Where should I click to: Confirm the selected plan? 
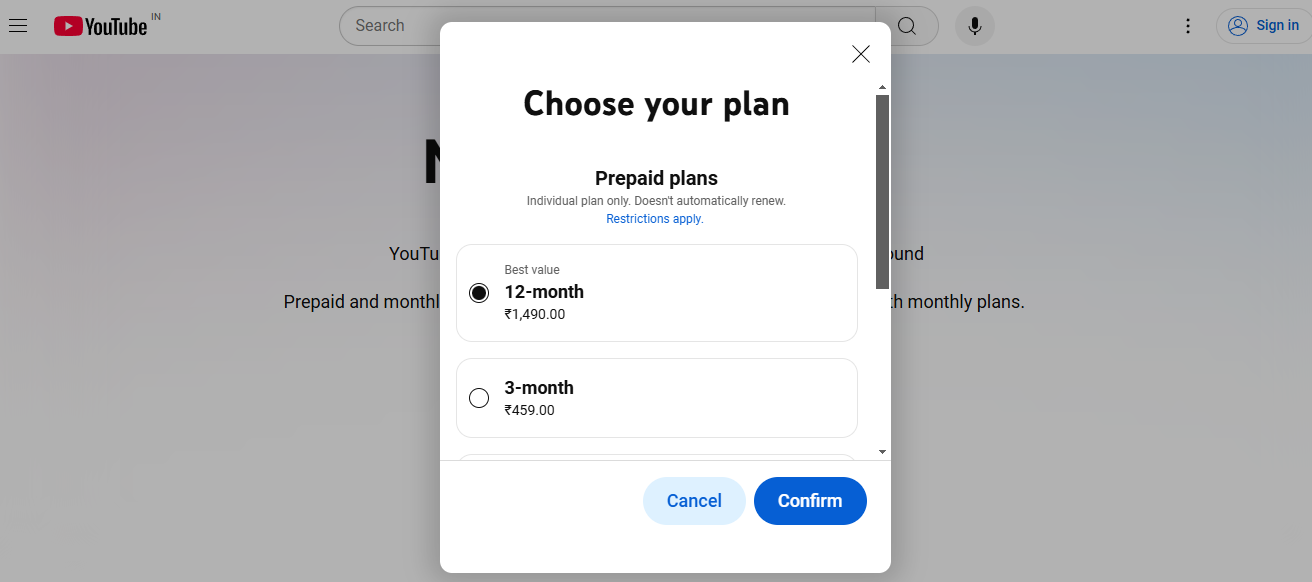pos(810,501)
